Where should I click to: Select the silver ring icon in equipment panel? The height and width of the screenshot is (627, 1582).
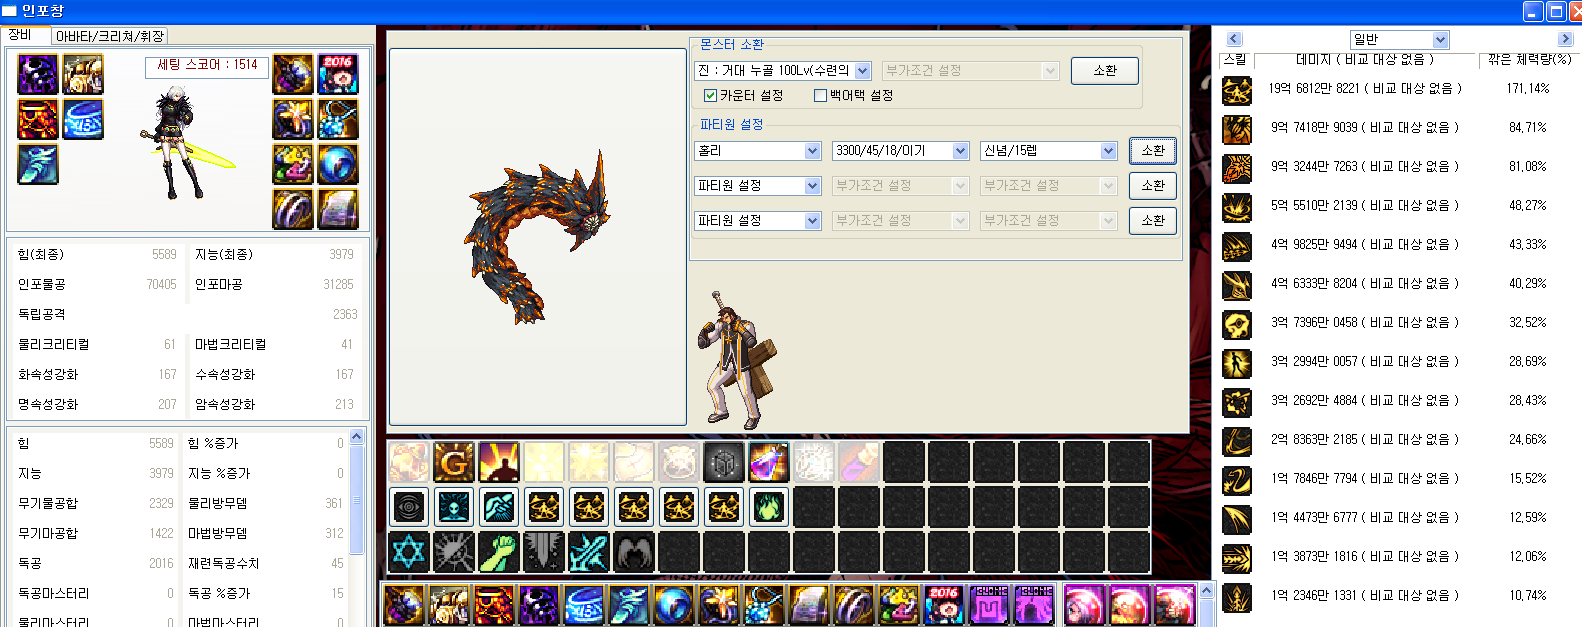tap(293, 210)
